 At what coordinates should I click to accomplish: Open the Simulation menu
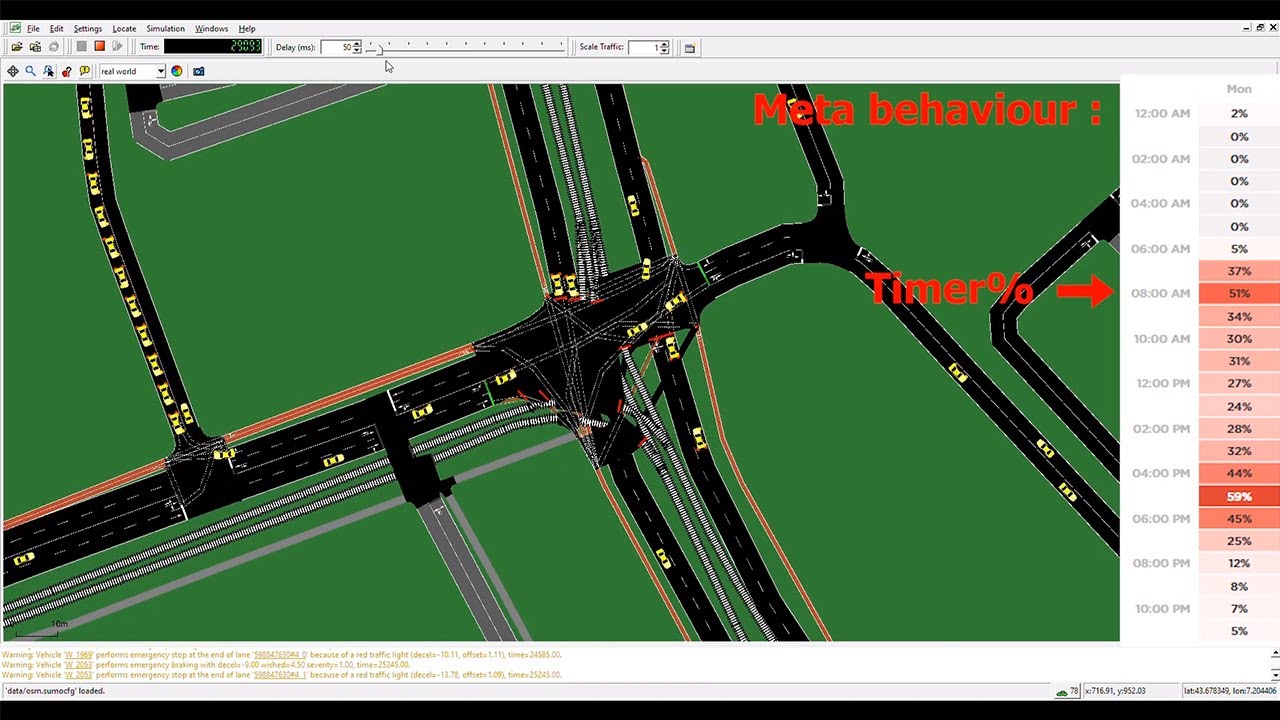click(x=165, y=29)
